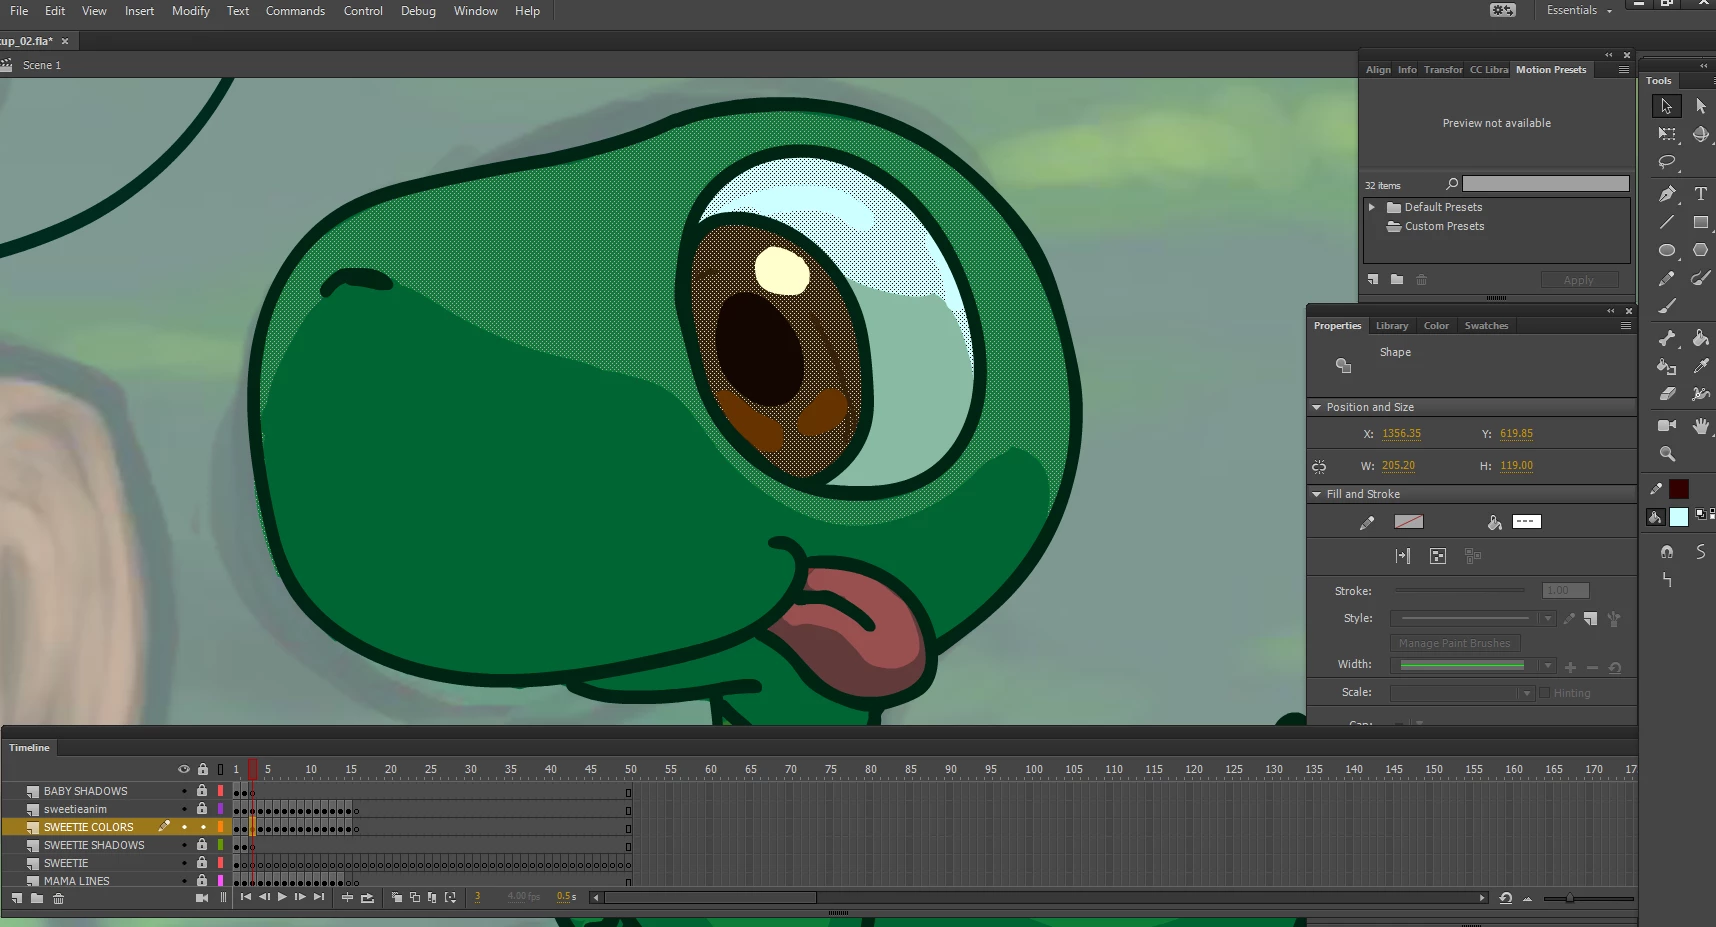Open the Control menu
This screenshot has width=1716, height=927.
pos(363,11)
